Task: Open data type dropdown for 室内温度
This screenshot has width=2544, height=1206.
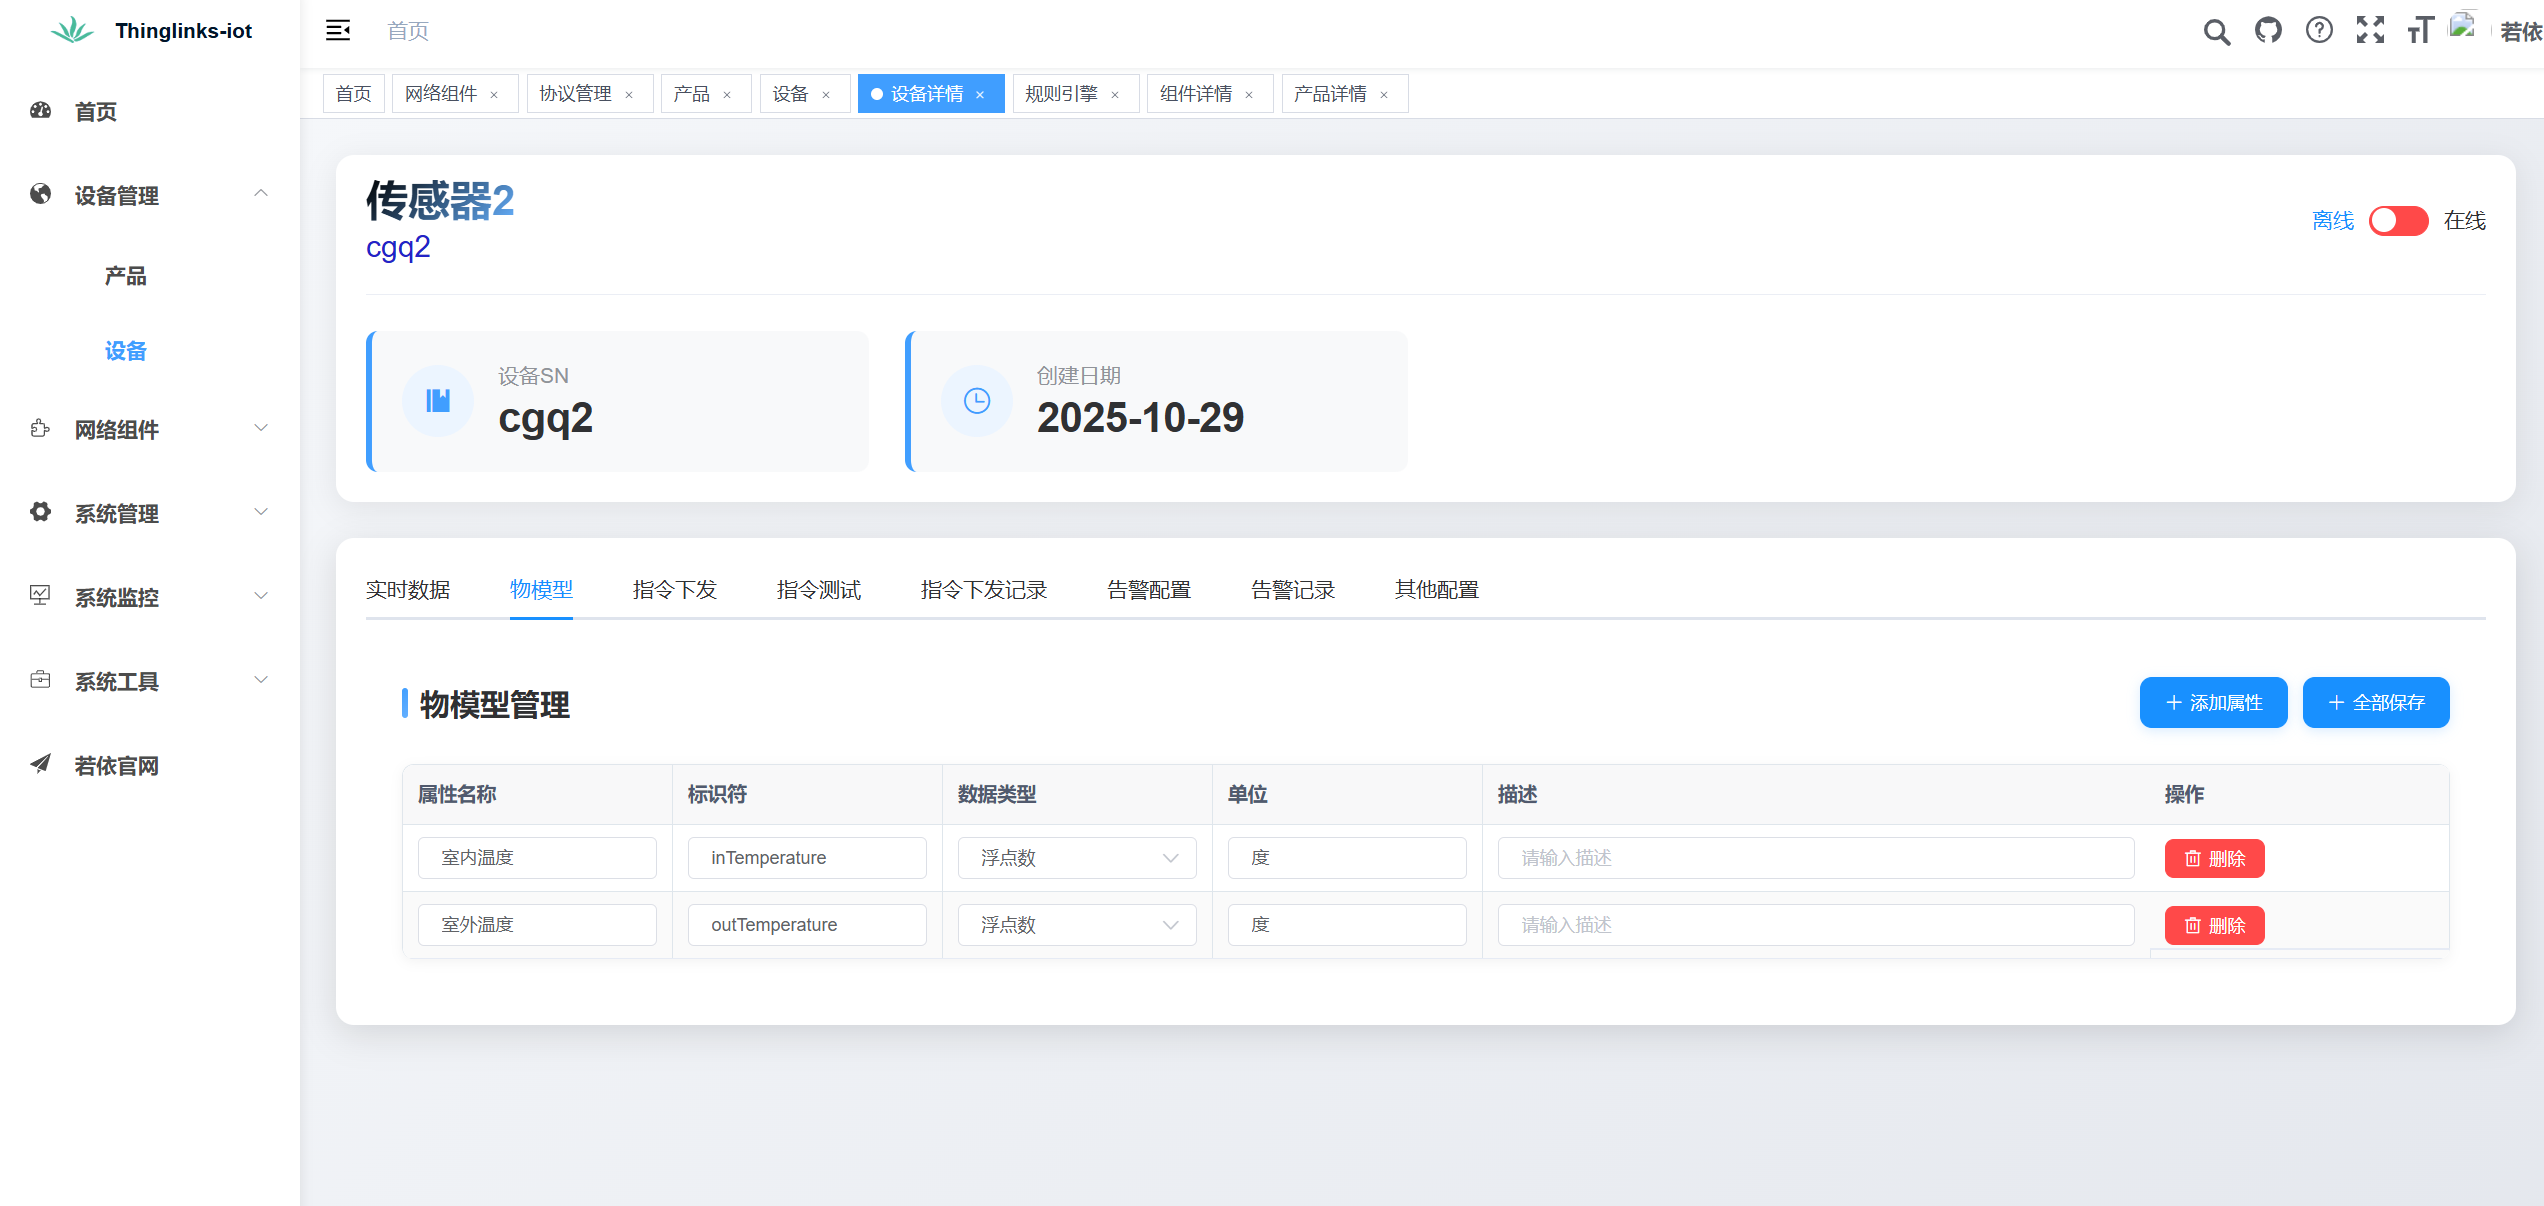Action: 1076,858
